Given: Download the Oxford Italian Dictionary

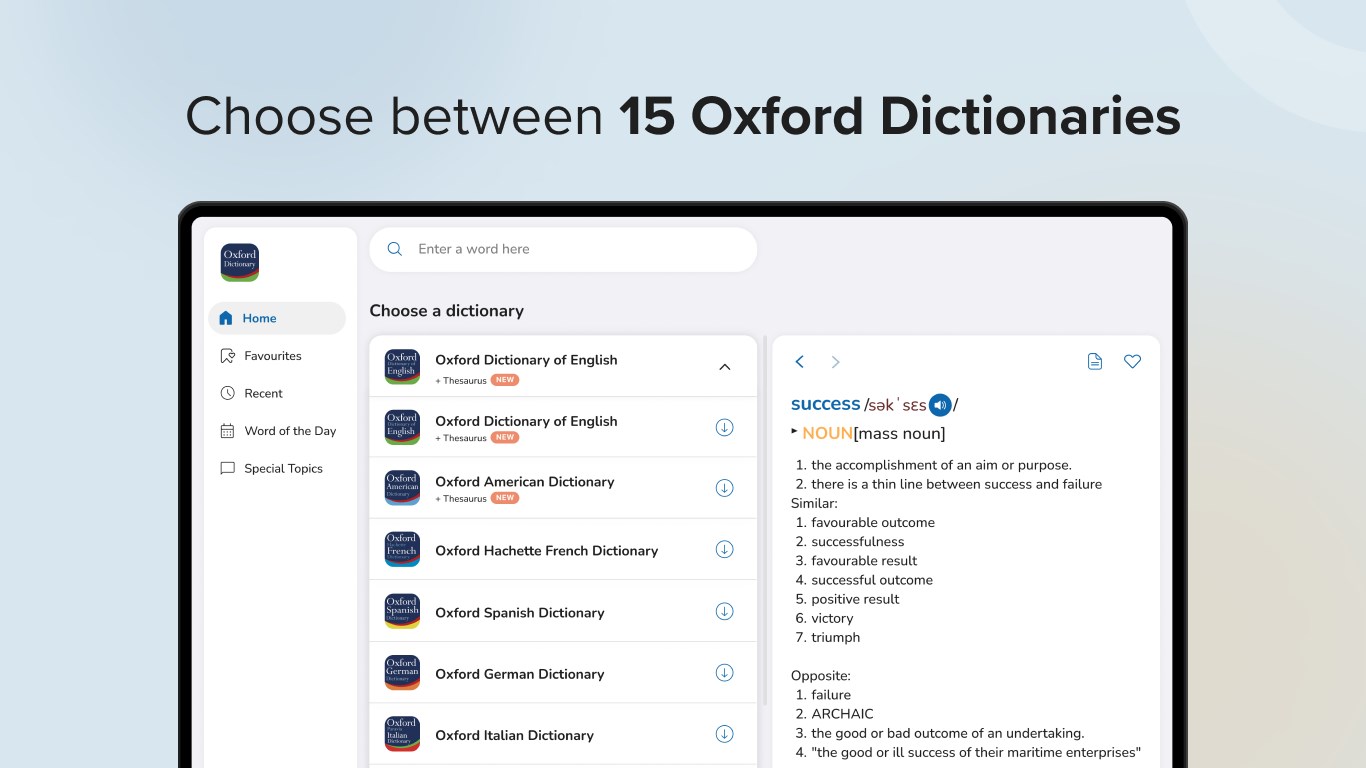Looking at the screenshot, I should pyautogui.click(x=724, y=733).
